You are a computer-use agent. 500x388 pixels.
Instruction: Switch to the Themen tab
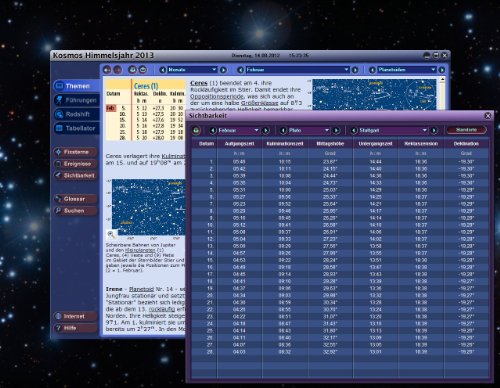pyautogui.click(x=76, y=86)
